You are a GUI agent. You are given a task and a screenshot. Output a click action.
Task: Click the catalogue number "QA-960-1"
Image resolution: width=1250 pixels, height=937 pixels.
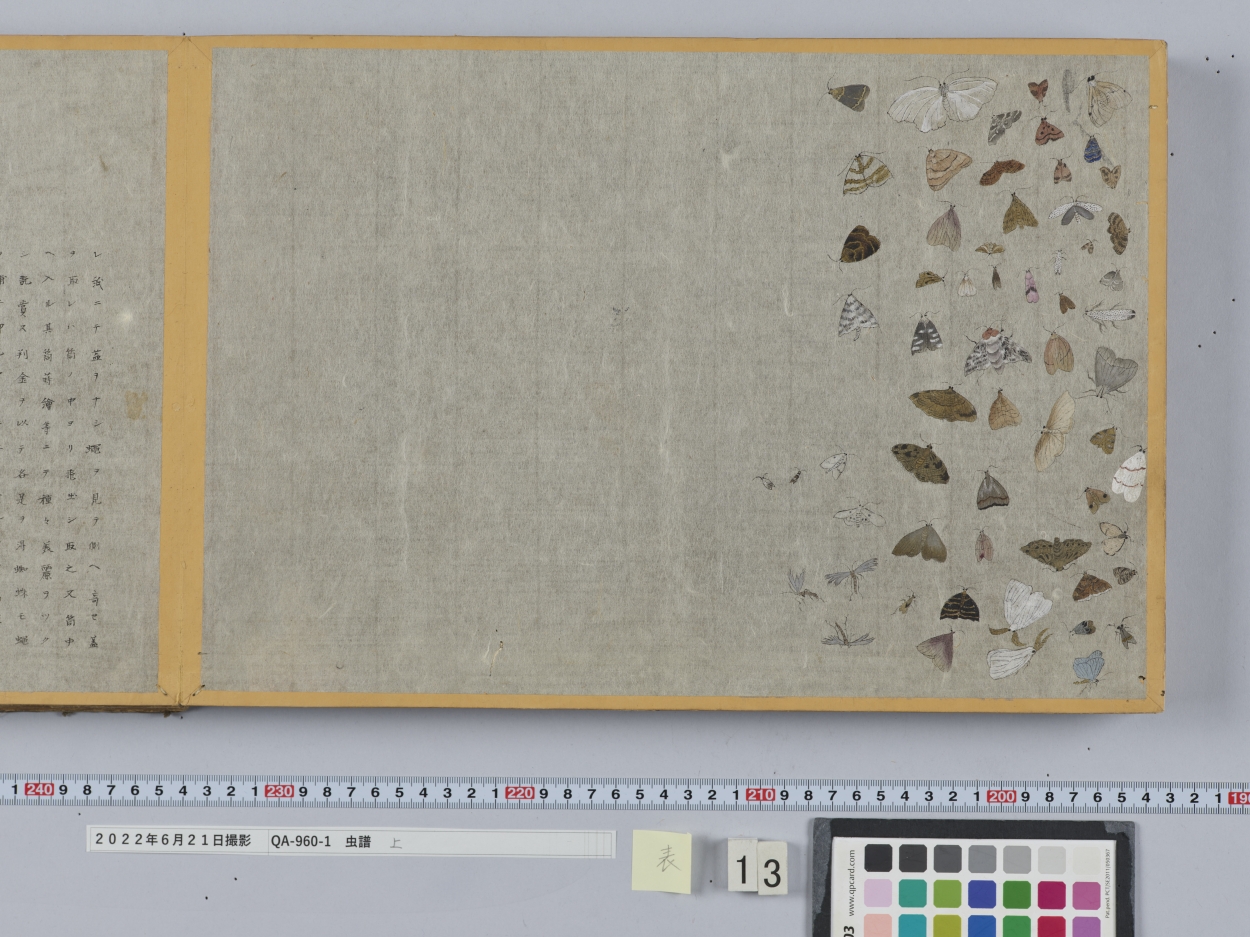pos(300,842)
